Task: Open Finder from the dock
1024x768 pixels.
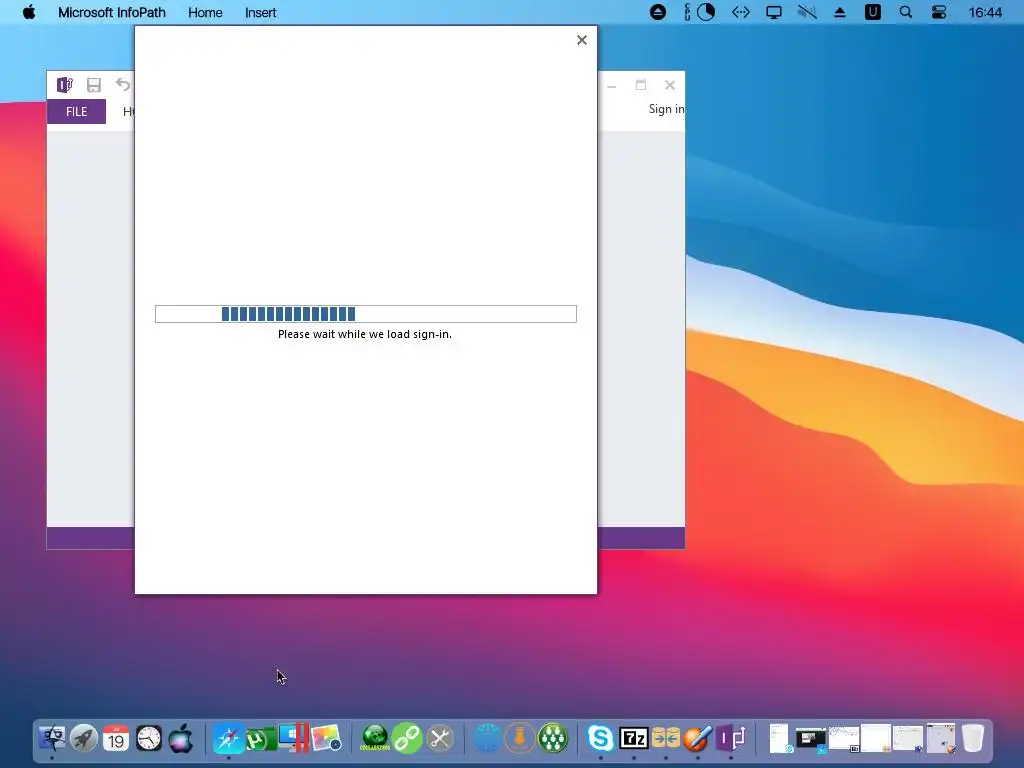Action: click(x=52, y=739)
